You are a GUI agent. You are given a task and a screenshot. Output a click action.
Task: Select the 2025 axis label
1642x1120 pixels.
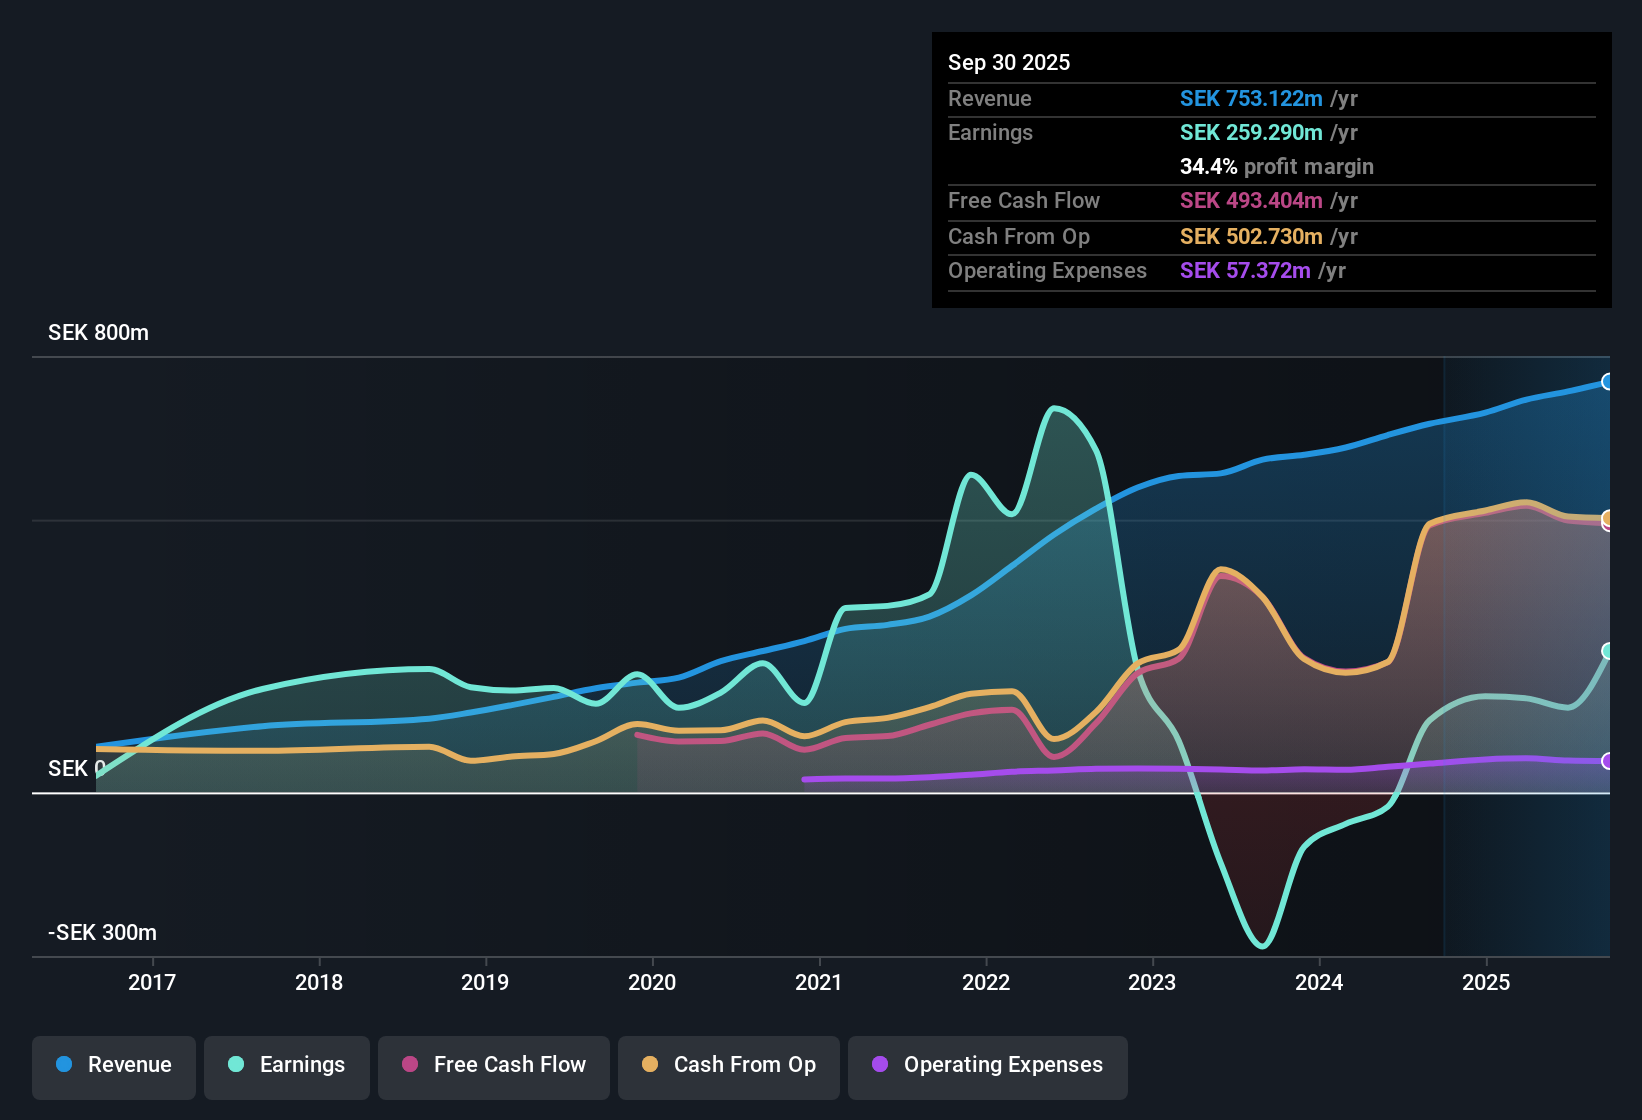click(x=1487, y=983)
